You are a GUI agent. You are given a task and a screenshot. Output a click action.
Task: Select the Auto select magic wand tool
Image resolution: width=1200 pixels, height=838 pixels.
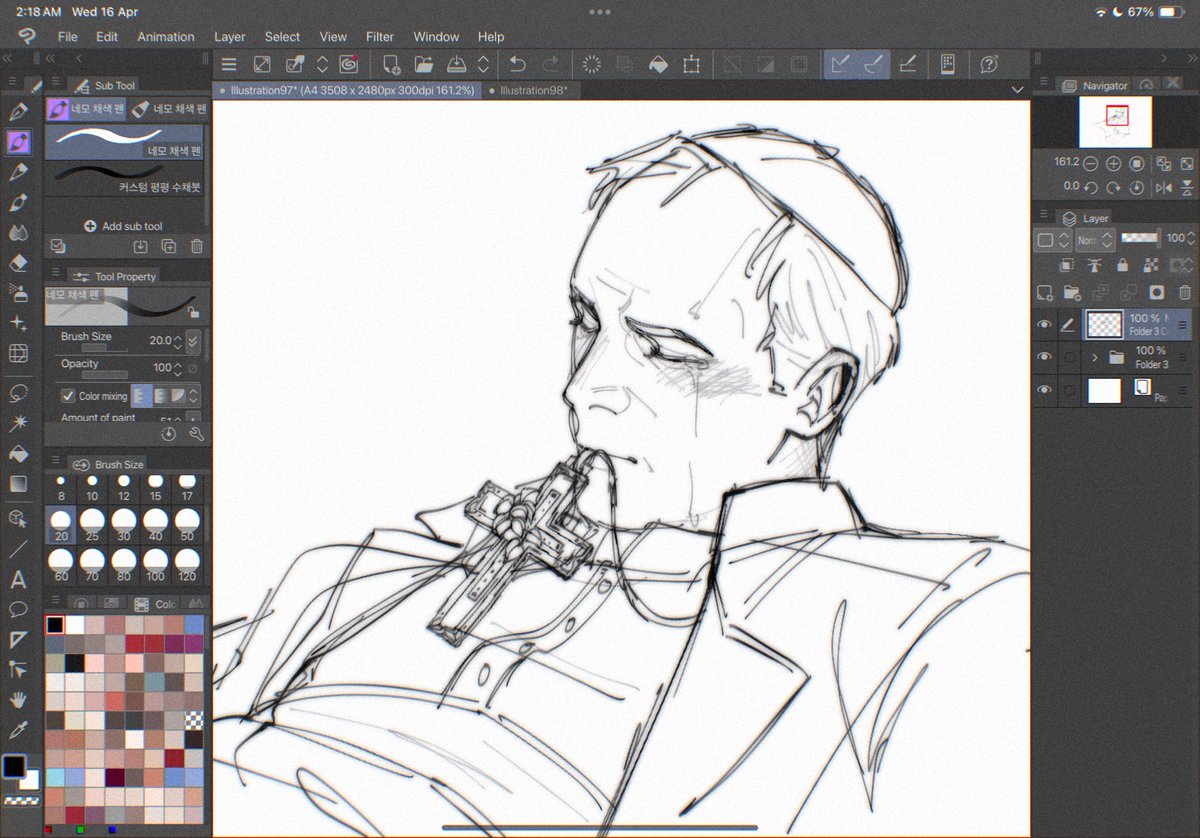[x=18, y=424]
